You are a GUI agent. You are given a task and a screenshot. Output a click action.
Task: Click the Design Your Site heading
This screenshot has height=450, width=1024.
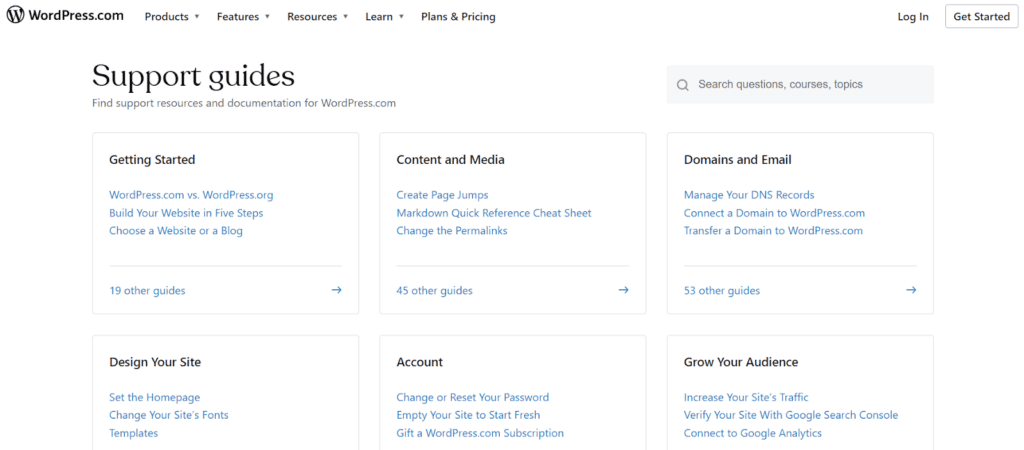(155, 362)
